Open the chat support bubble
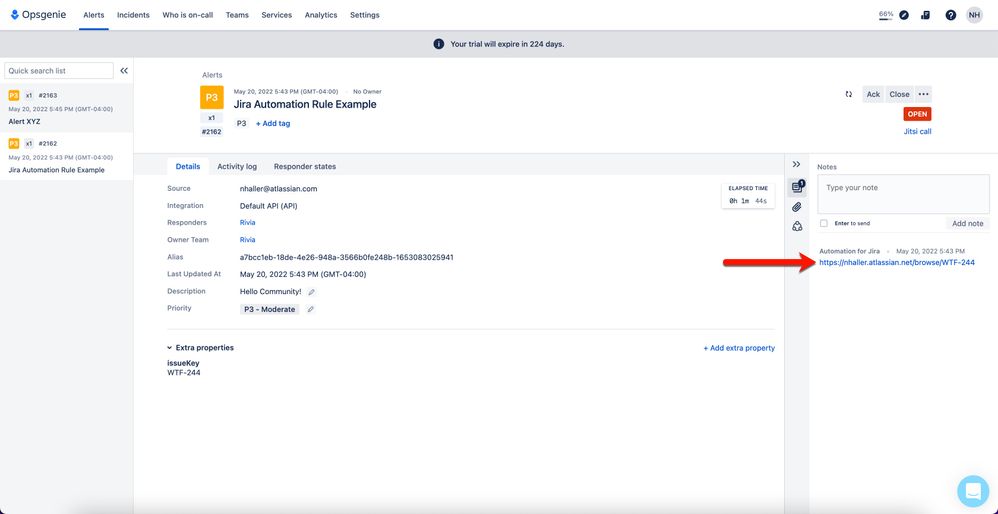 973,491
